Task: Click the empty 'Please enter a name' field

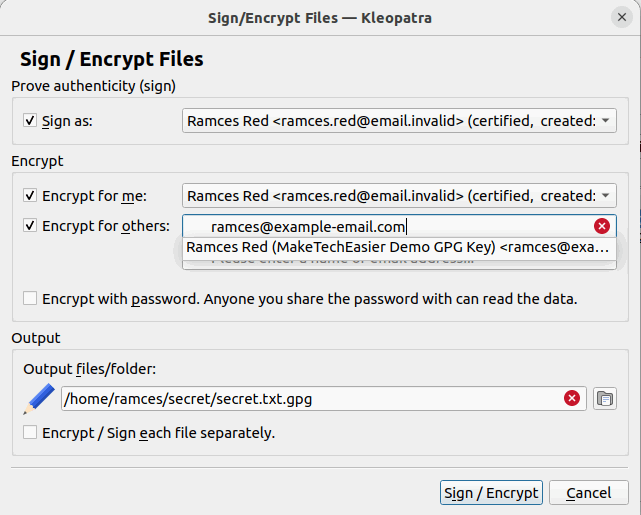Action: [400, 263]
